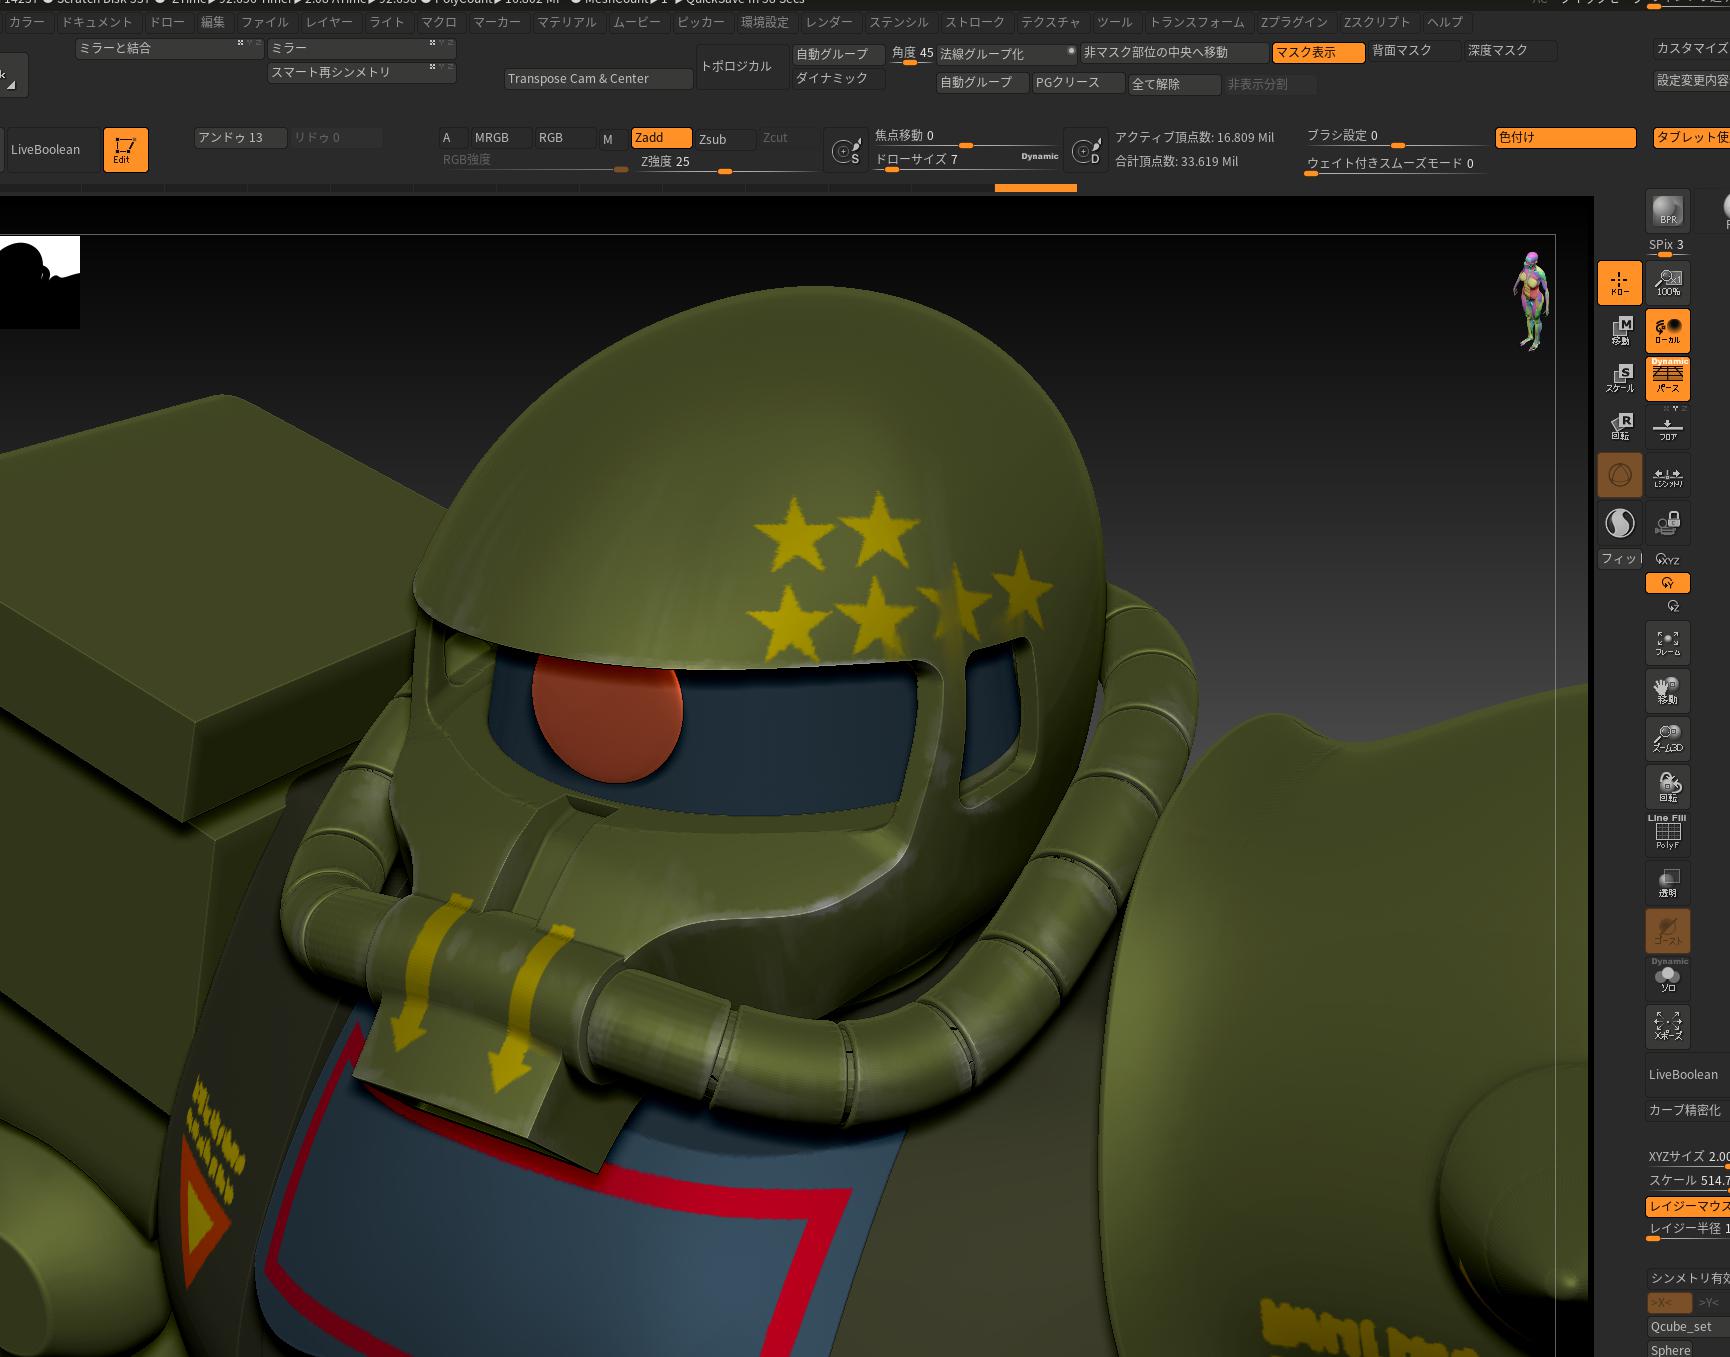1730x1357 pixels.
Task: Click the L.Sym local symmetry icon
Action: pyautogui.click(x=1667, y=475)
